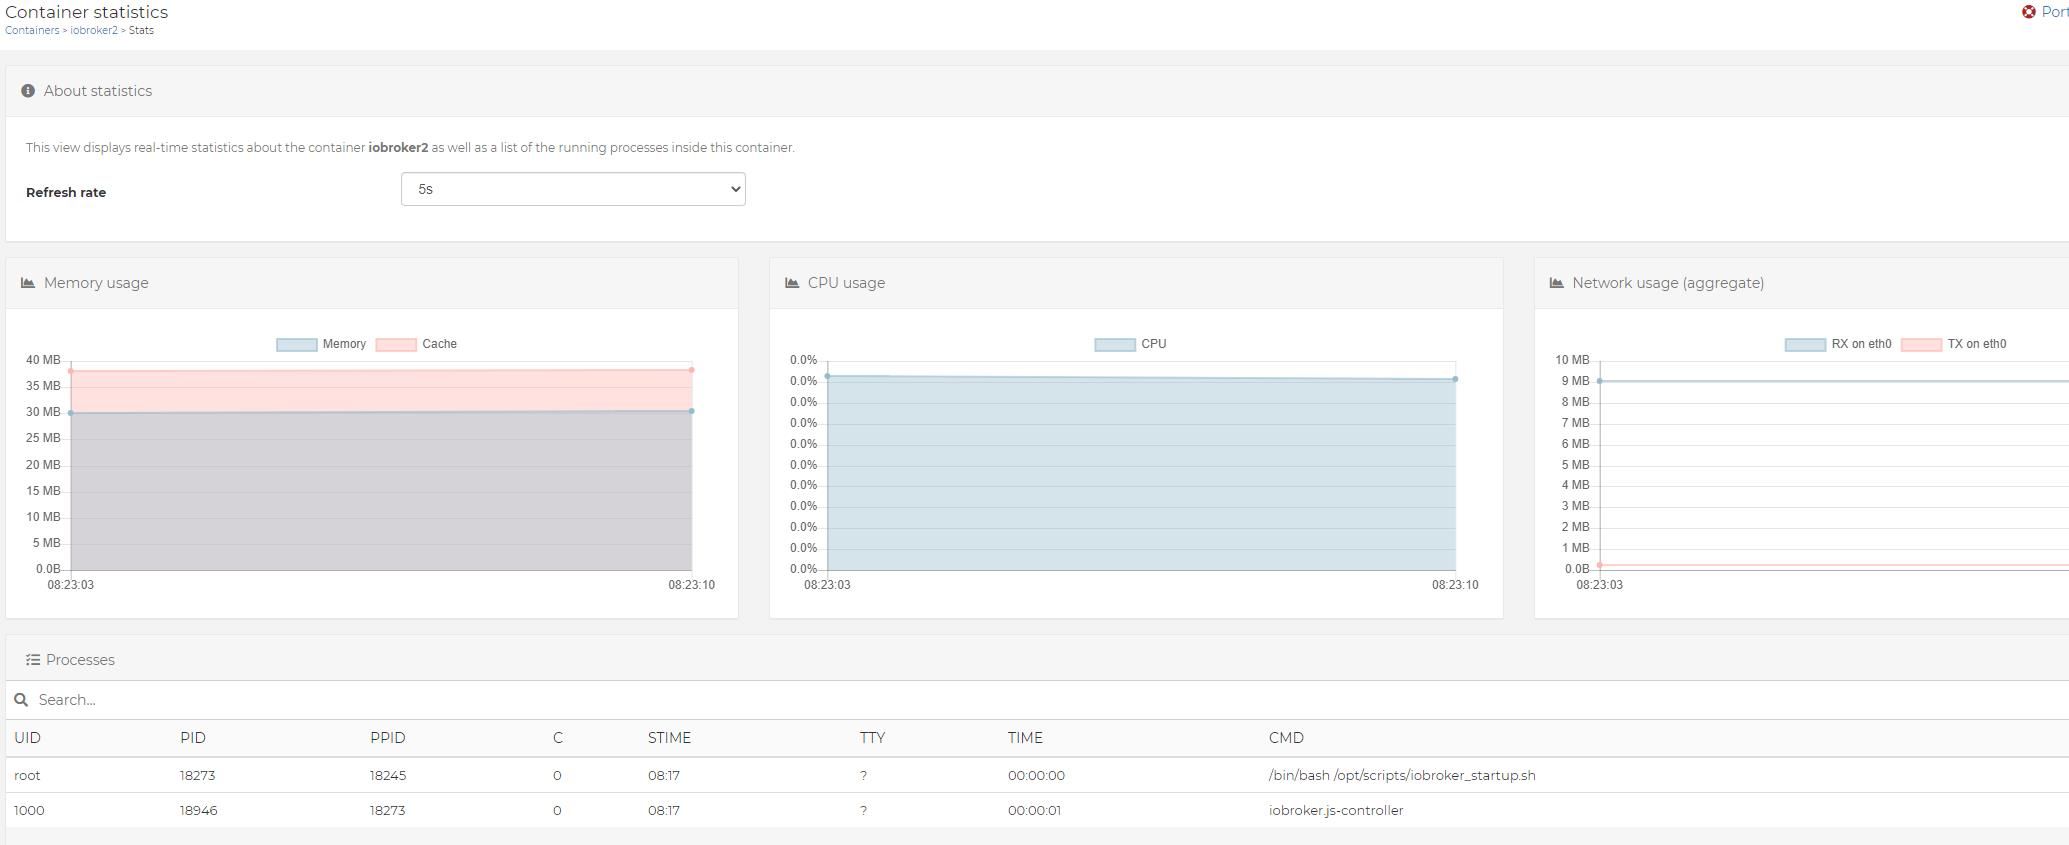Click the 'About statistics' panel heading
The height and width of the screenshot is (845, 2069).
tap(98, 91)
